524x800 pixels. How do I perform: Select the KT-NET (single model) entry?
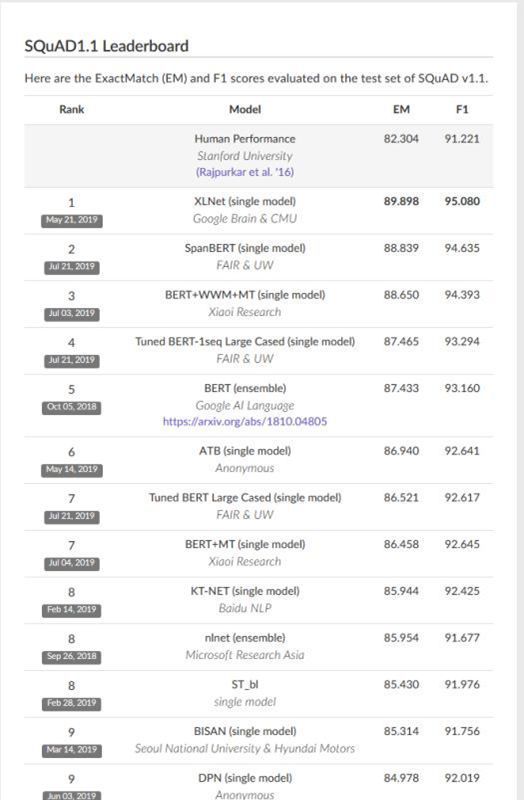(x=245, y=591)
